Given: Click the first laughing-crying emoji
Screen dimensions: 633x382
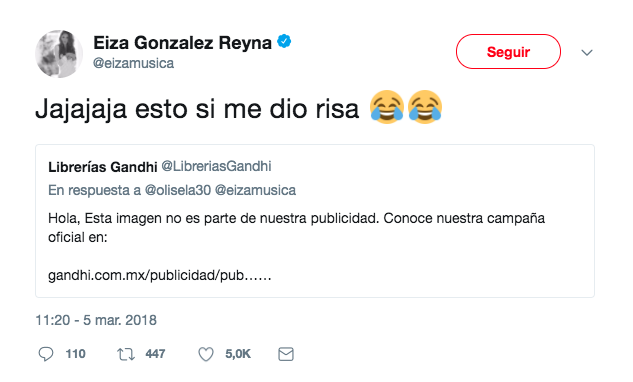Looking at the screenshot, I should [387, 107].
